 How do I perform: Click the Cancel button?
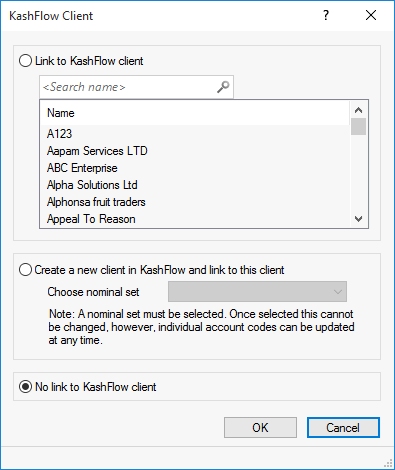pyautogui.click(x=343, y=427)
